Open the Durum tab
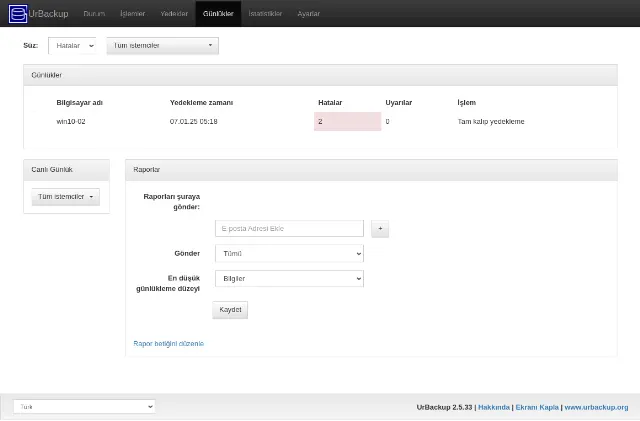Viewport: 640px width, 421px height. point(94,13)
